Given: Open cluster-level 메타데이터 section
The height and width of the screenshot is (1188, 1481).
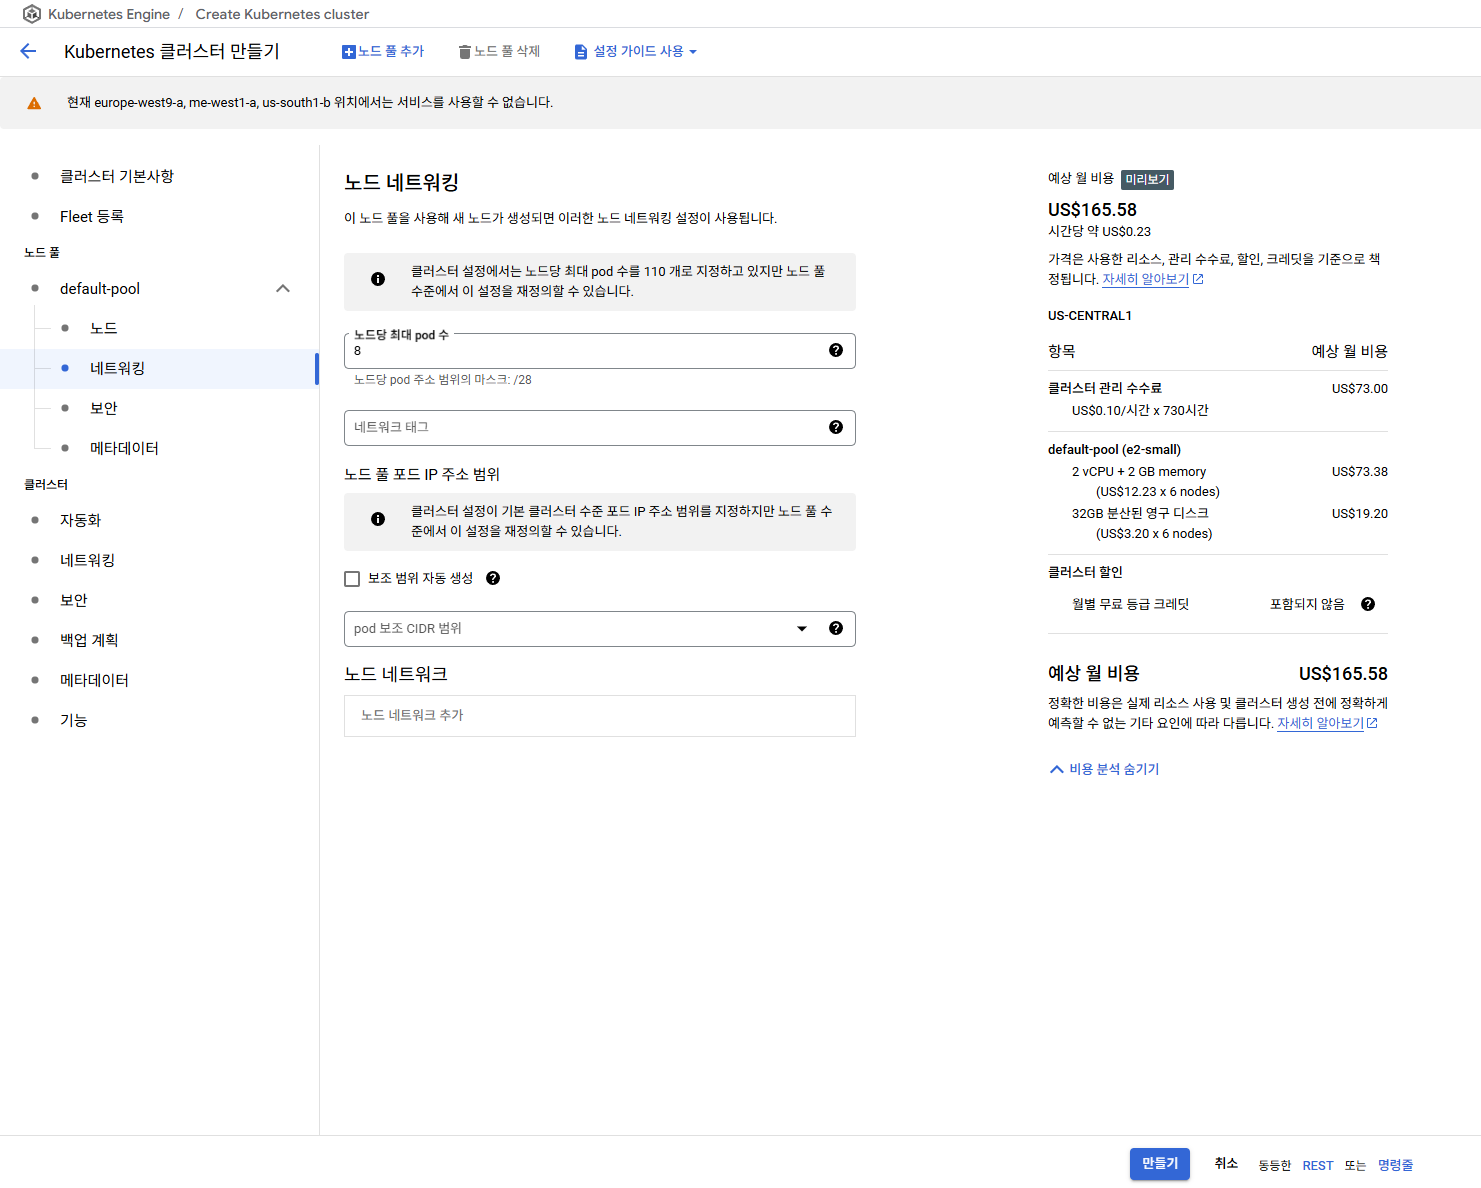Looking at the screenshot, I should (94, 680).
